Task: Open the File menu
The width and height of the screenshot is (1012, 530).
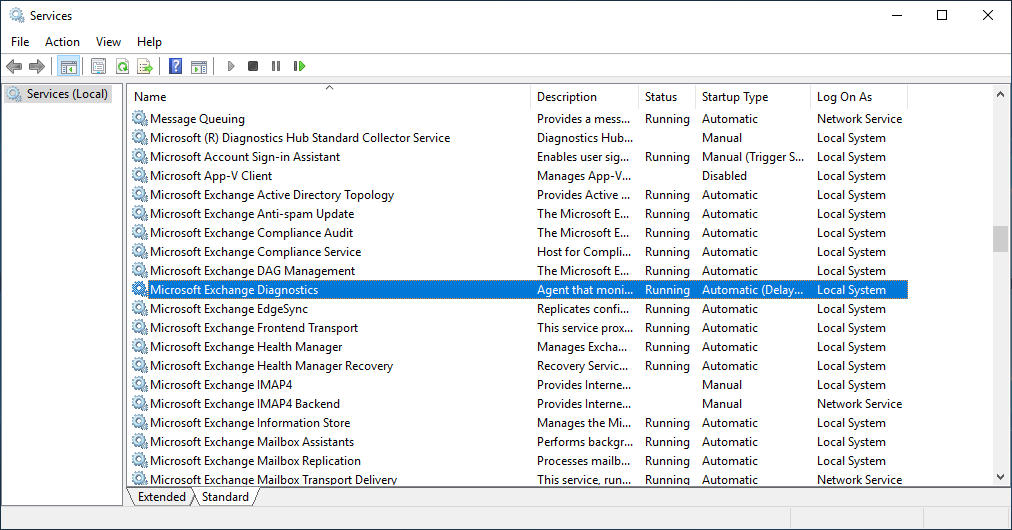Action: (x=20, y=41)
